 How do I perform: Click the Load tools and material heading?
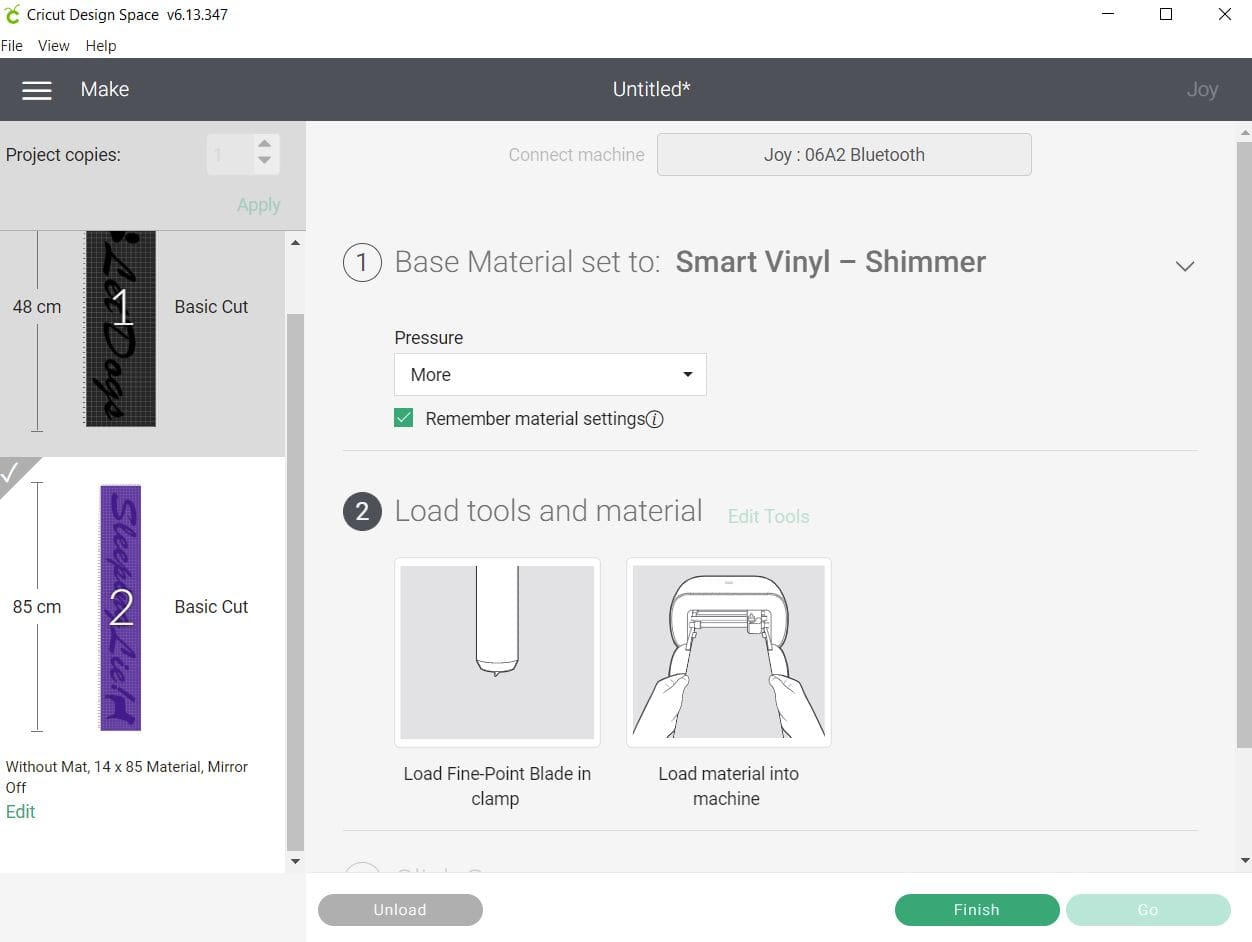(549, 511)
